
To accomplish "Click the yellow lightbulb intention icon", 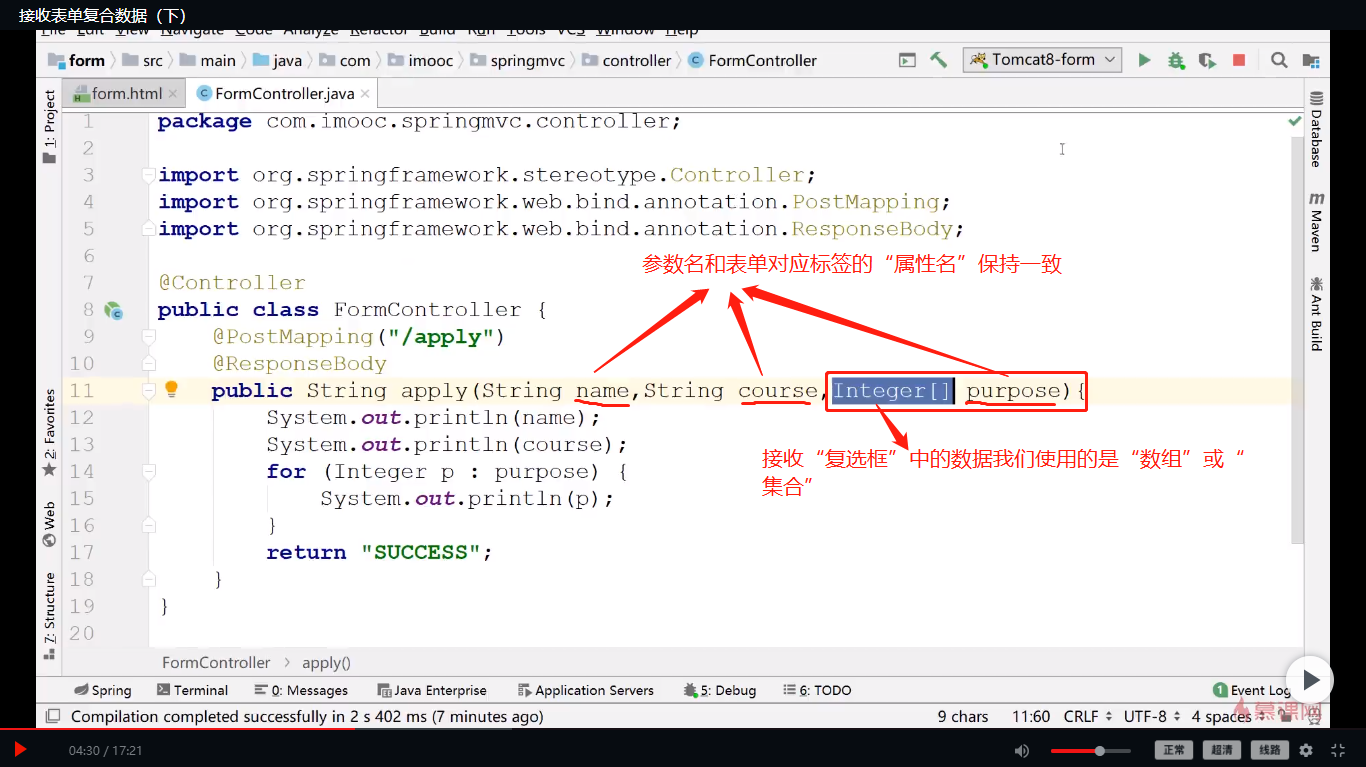I will [171, 389].
